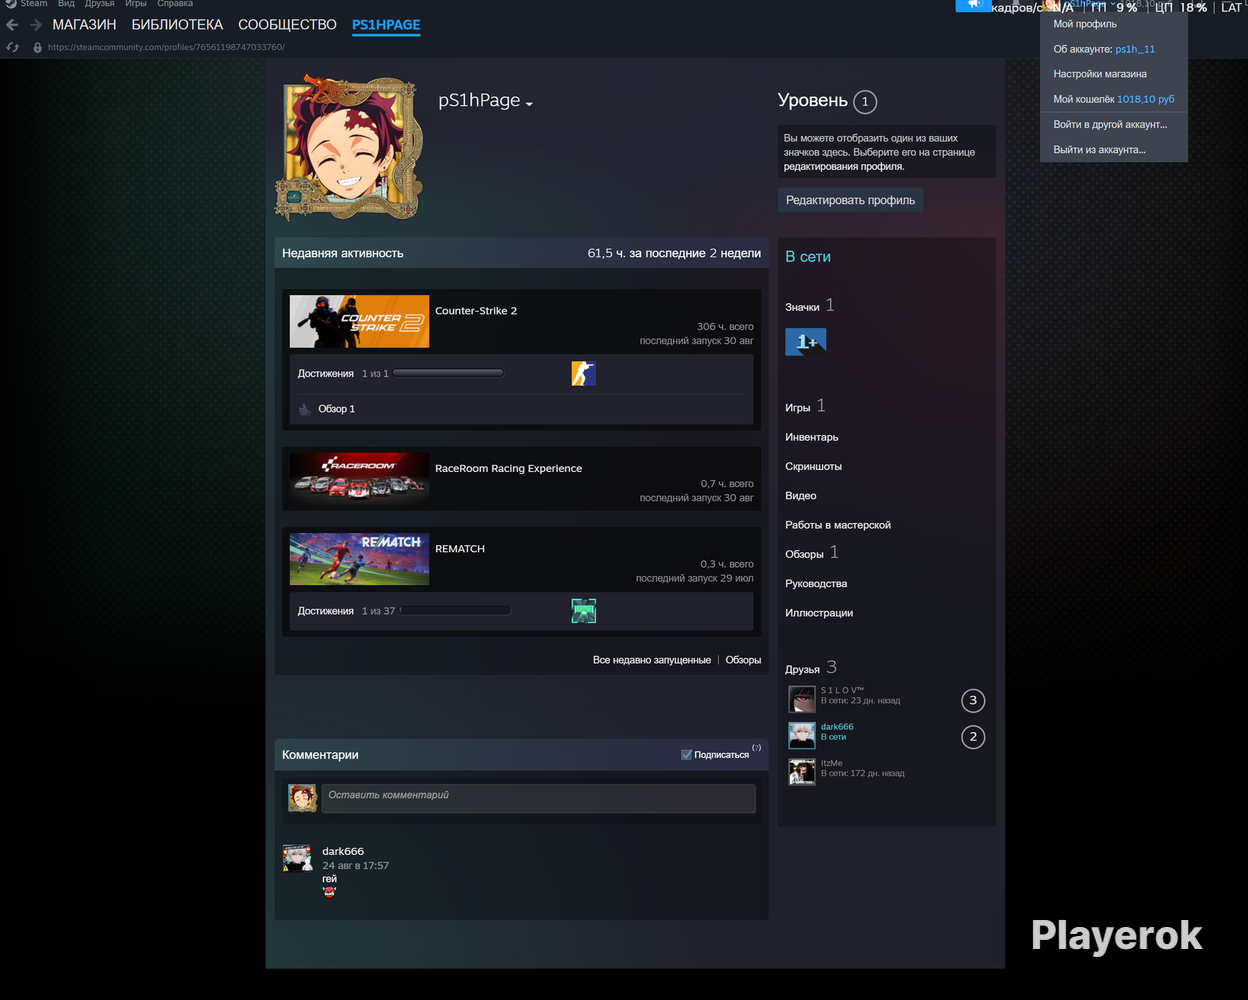Open the Скриншоты link
This screenshot has width=1248, height=1000.
coord(813,466)
